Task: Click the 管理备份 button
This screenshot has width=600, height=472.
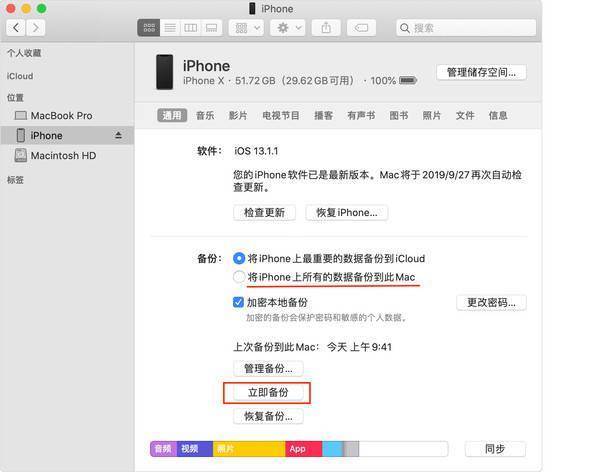Action: pos(268,369)
